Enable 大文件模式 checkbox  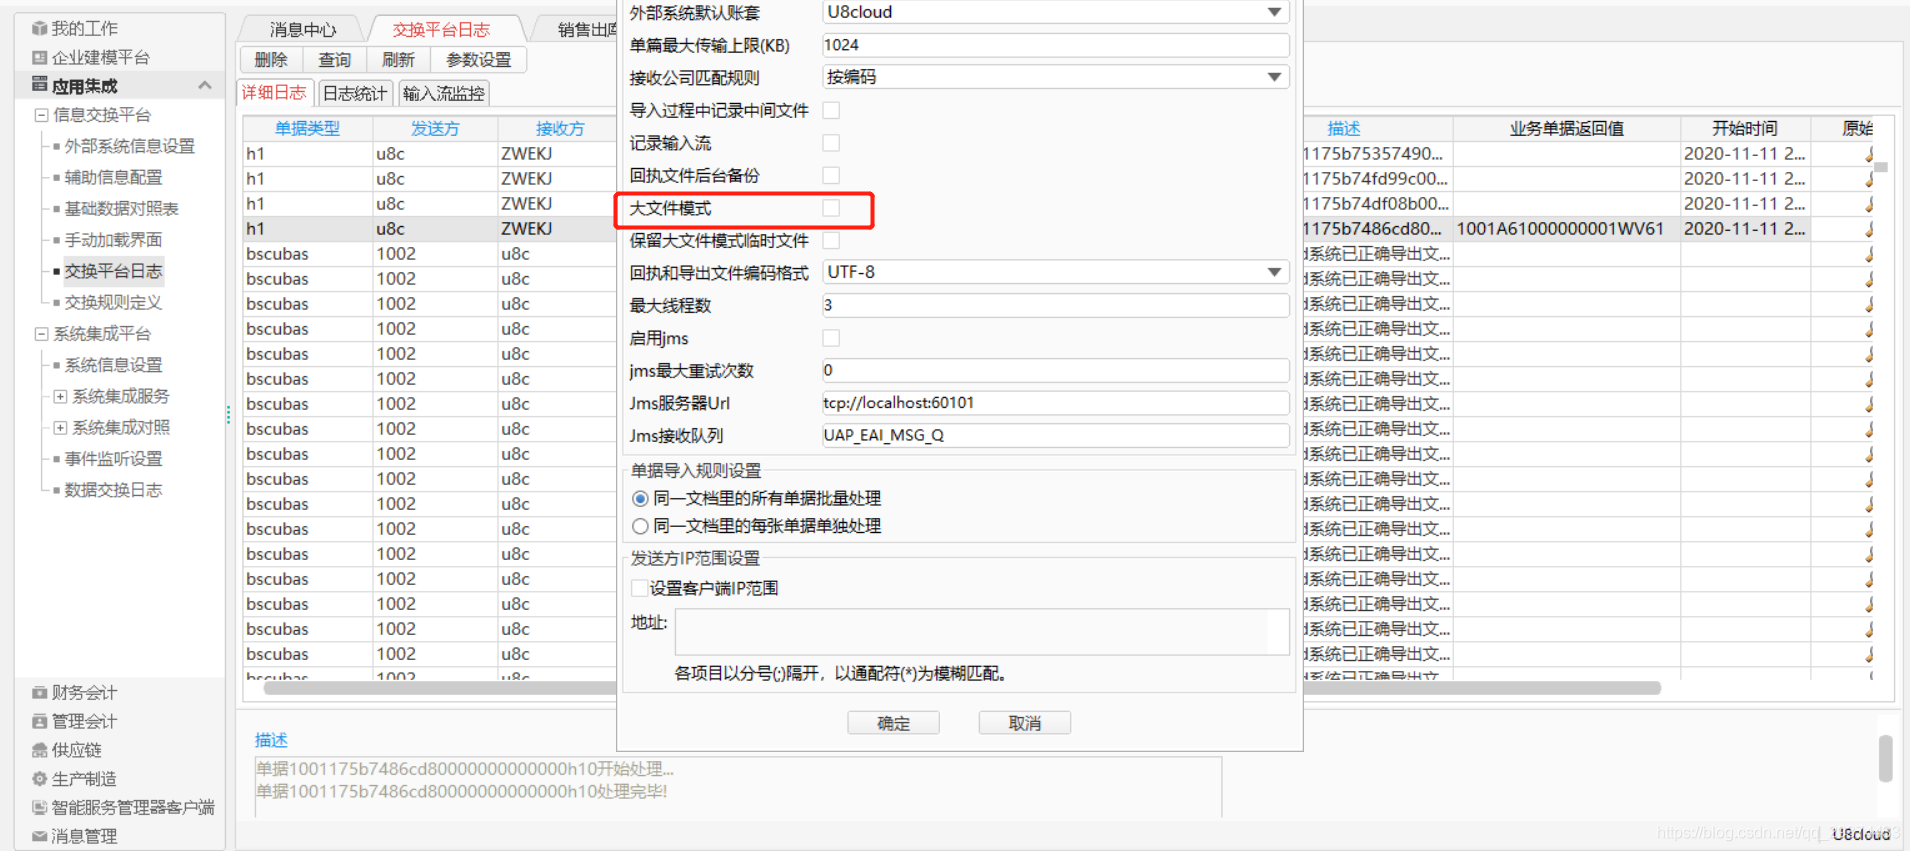click(831, 208)
